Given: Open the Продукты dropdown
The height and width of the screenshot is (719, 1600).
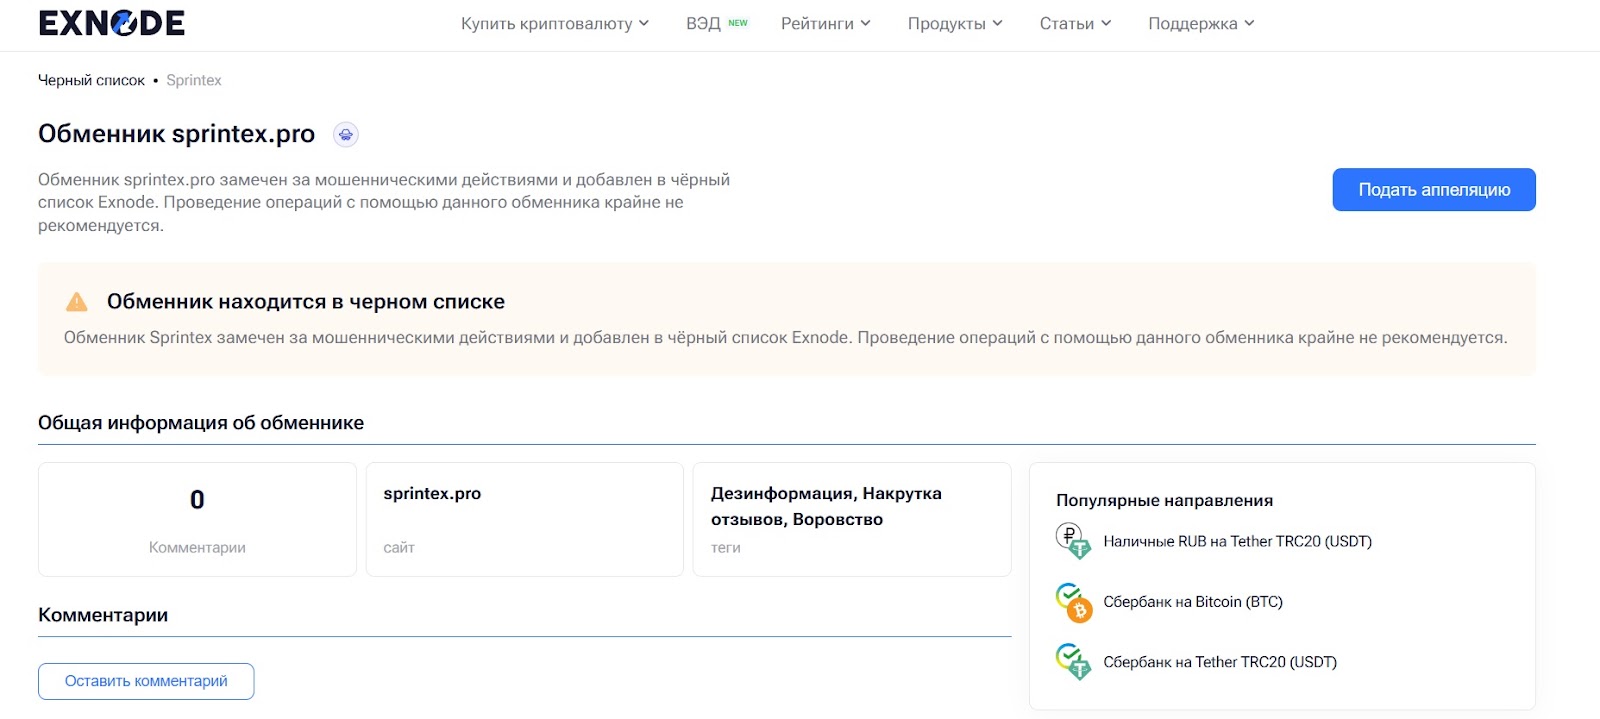Looking at the screenshot, I should click(955, 23).
